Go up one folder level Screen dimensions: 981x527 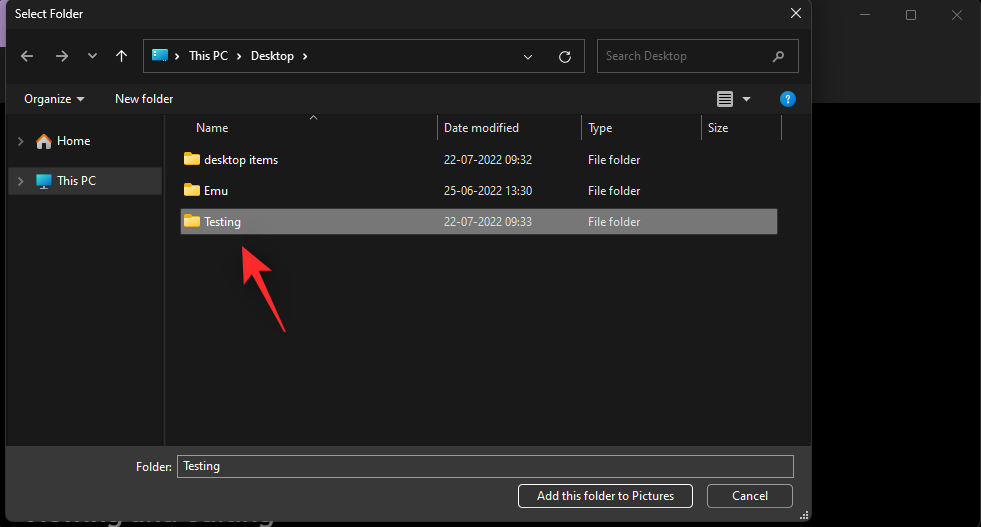click(121, 56)
